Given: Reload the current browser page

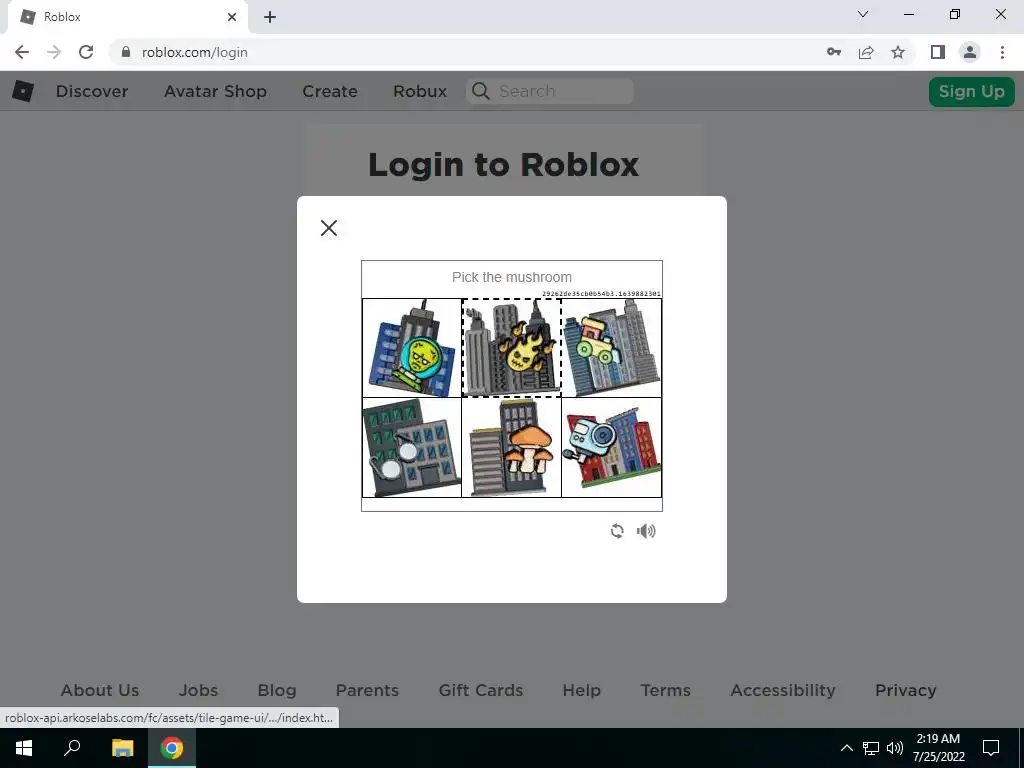Looking at the screenshot, I should point(86,52).
